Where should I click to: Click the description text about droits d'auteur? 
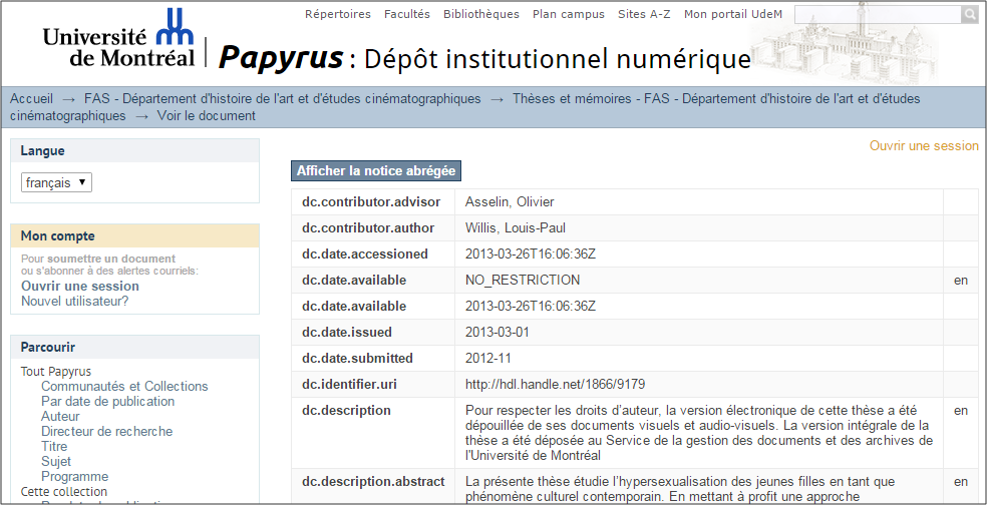(x=699, y=433)
